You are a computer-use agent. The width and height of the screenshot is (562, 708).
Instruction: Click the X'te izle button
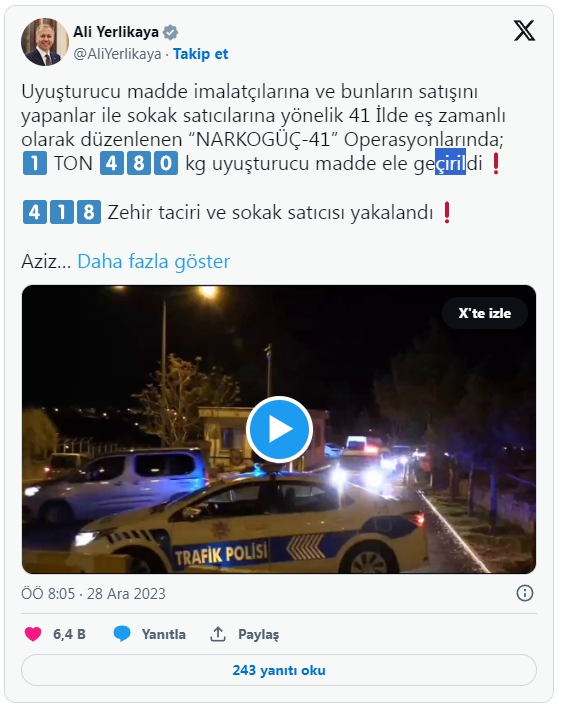coord(484,313)
